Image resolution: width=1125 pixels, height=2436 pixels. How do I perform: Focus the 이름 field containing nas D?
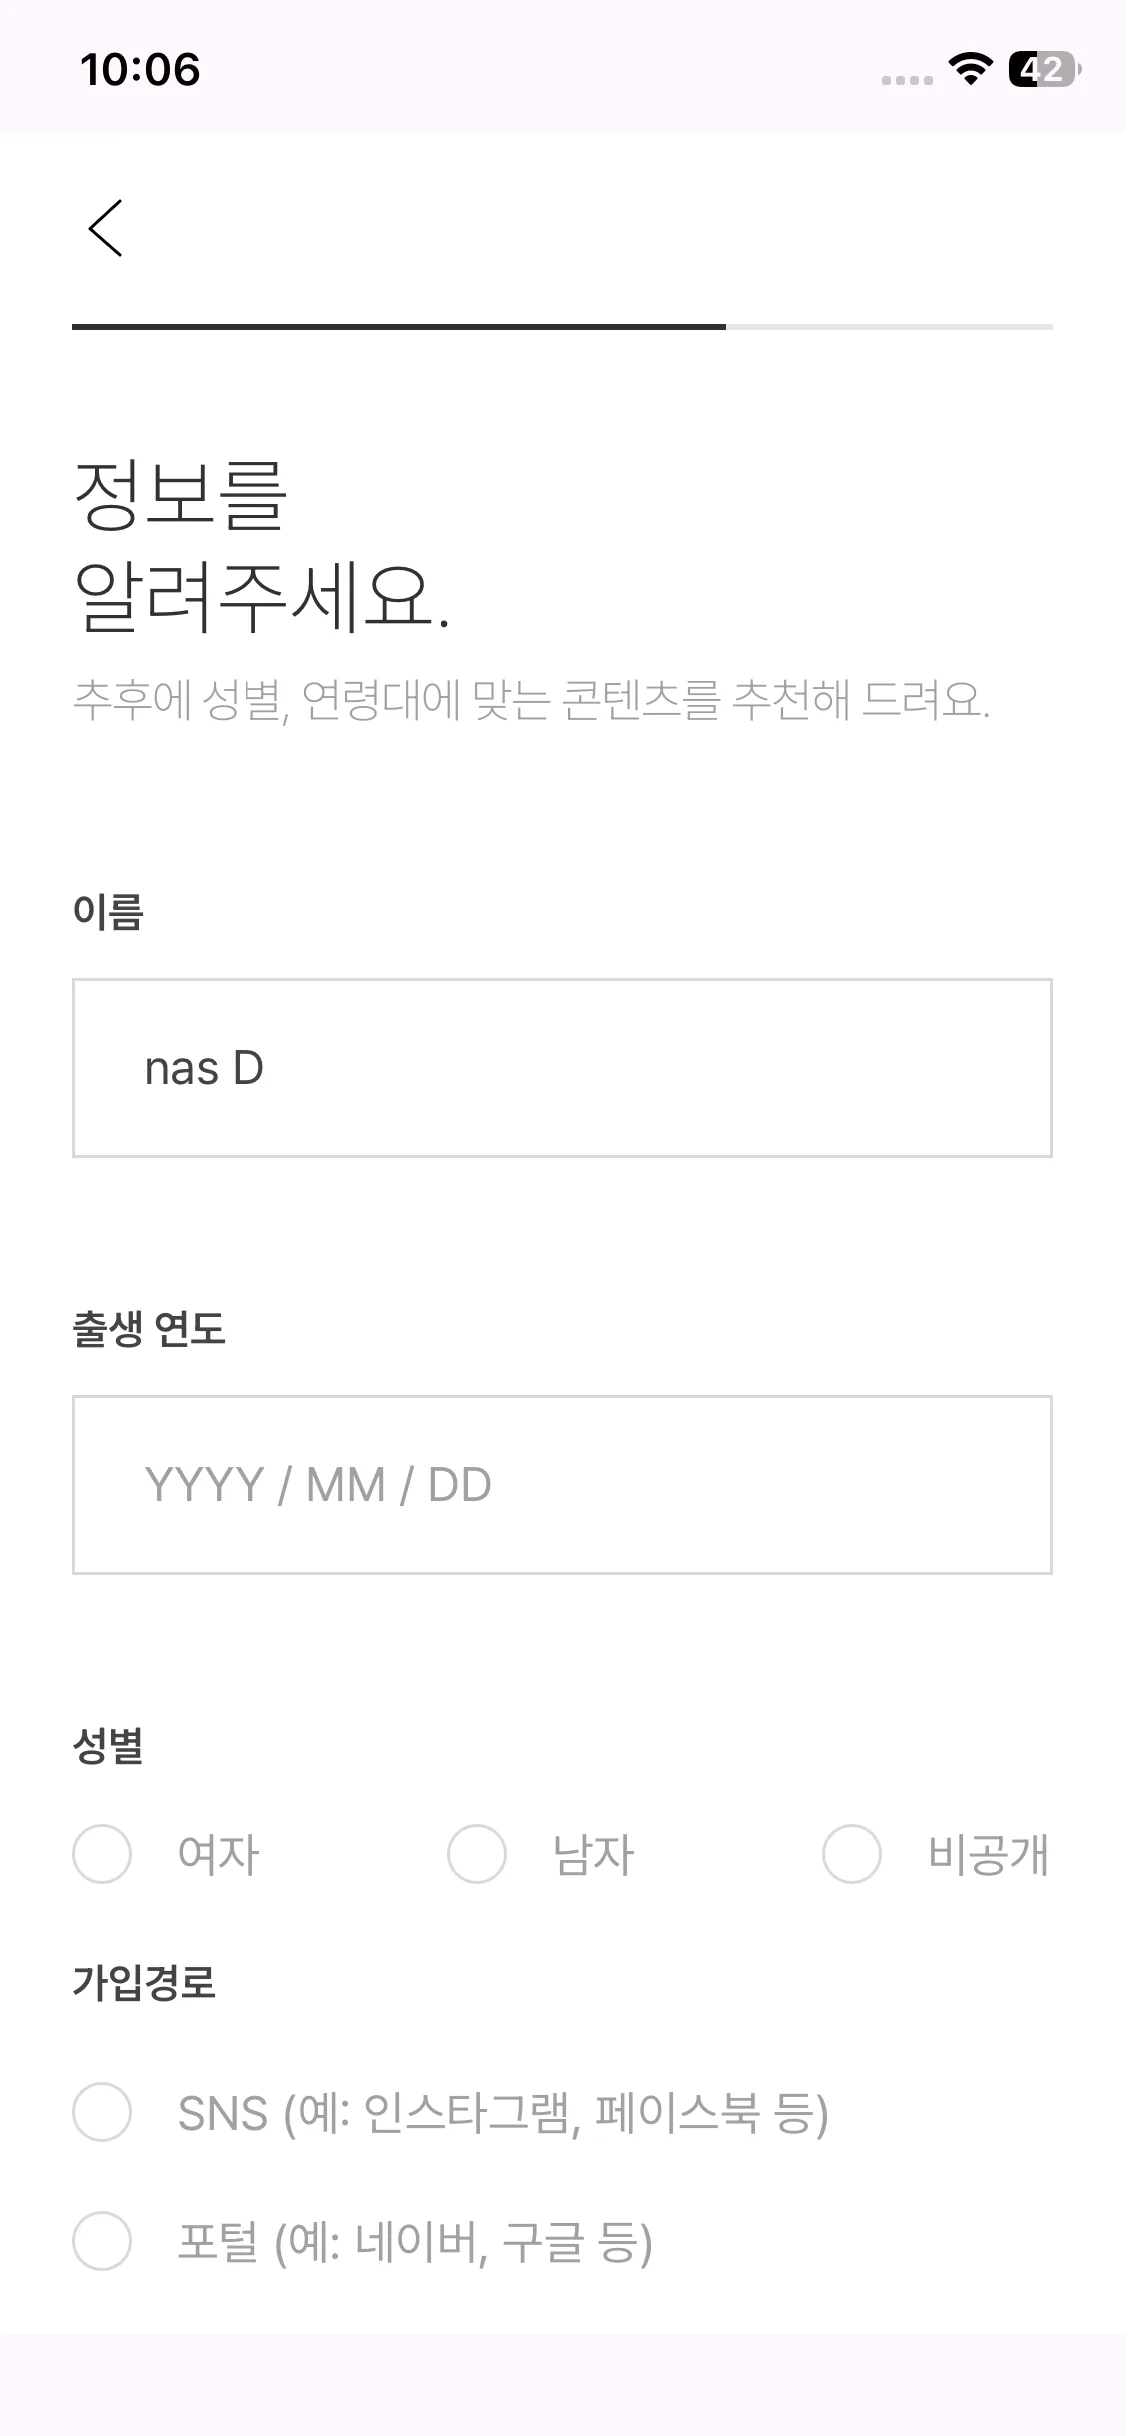point(562,1068)
